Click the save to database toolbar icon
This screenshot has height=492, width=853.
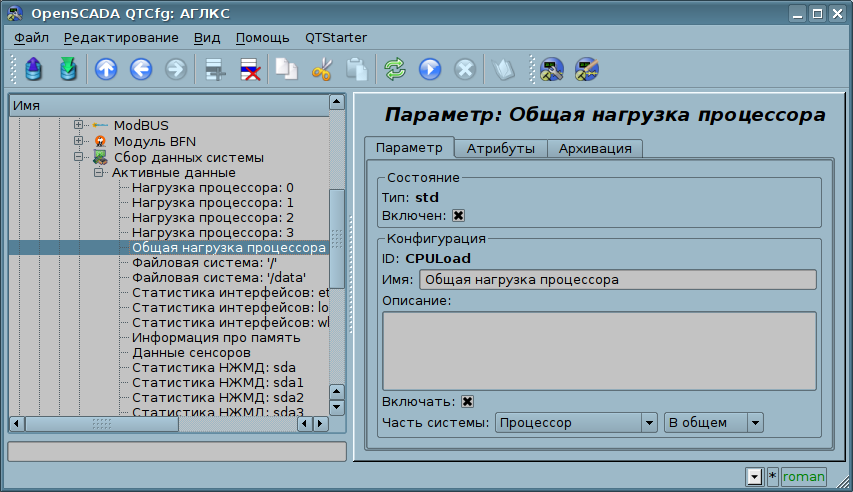tap(68, 69)
